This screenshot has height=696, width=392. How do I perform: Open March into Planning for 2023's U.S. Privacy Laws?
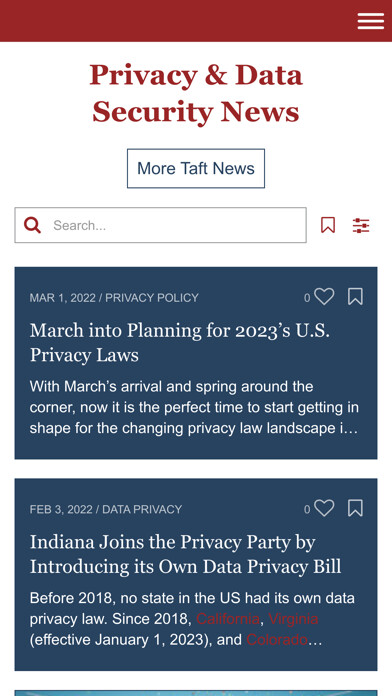pos(179,343)
